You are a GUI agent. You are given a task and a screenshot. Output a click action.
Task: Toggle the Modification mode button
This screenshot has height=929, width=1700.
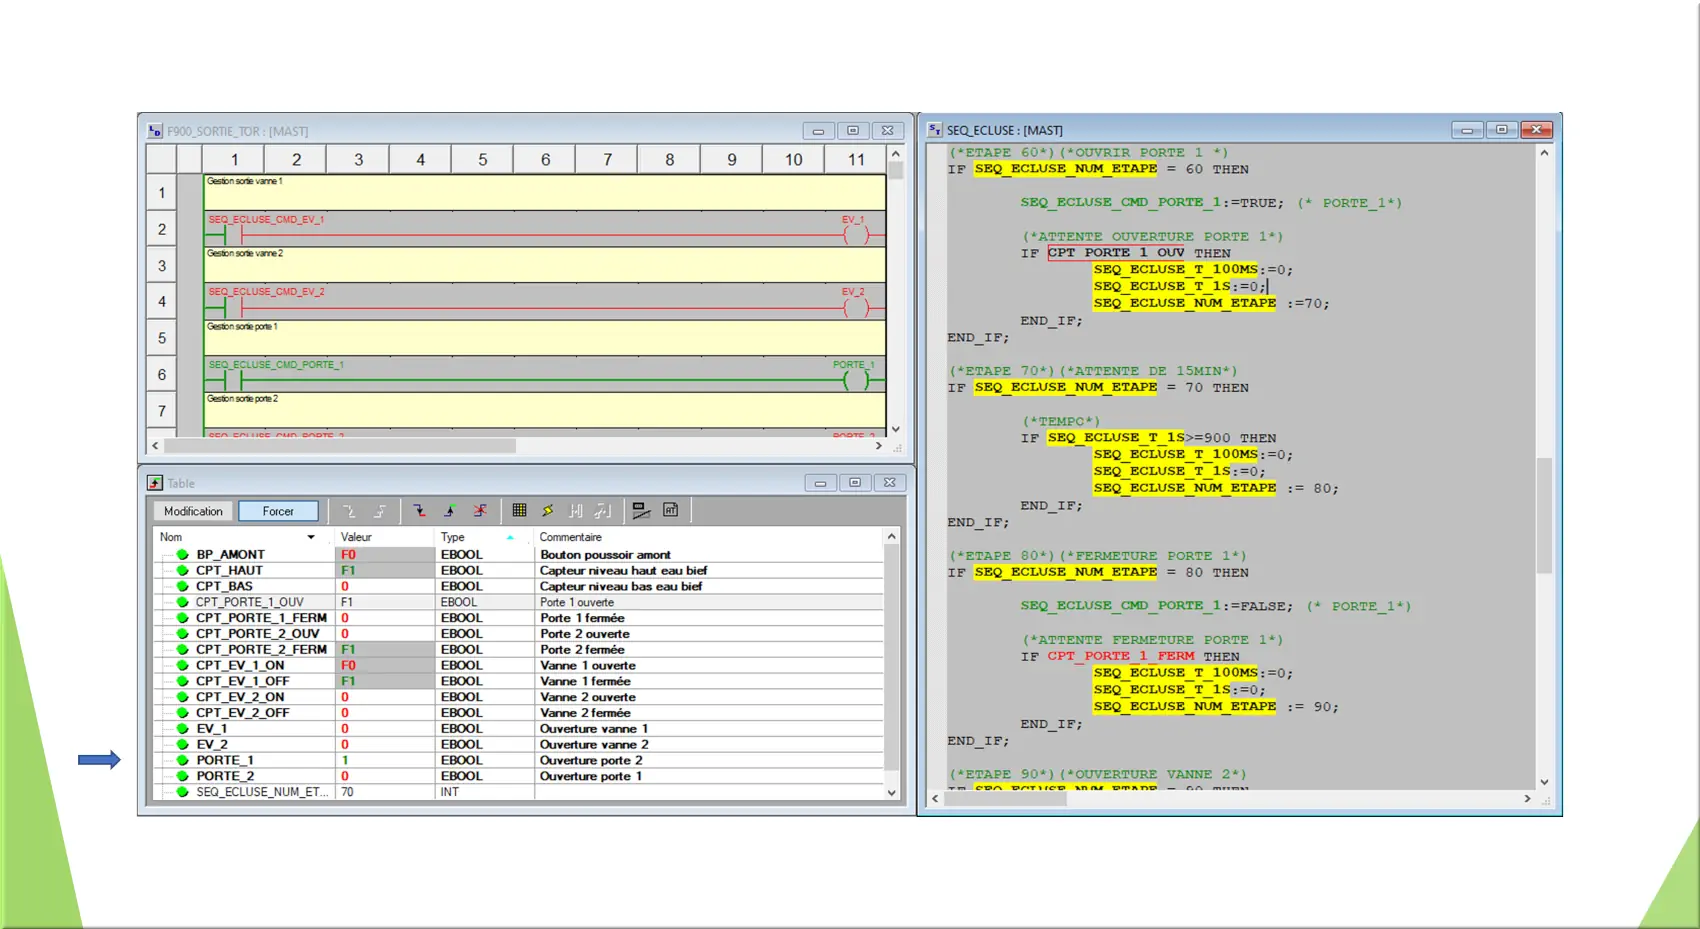[193, 511]
